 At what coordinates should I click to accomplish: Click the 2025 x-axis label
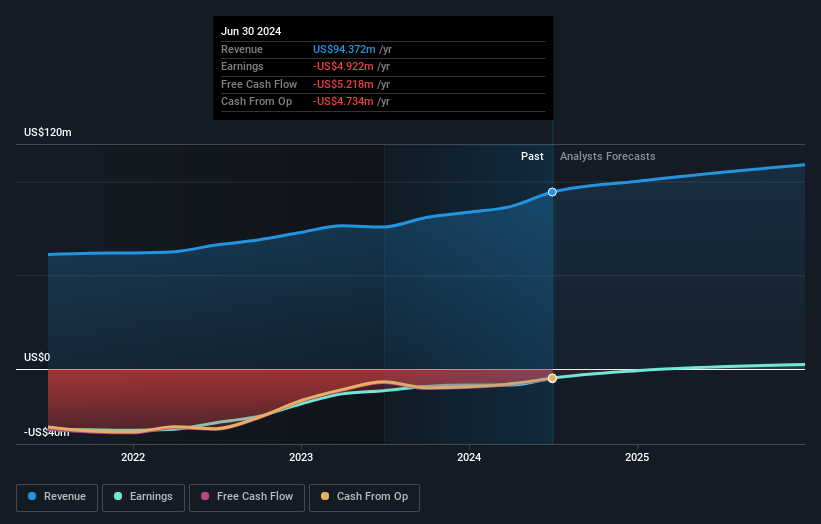[637, 457]
